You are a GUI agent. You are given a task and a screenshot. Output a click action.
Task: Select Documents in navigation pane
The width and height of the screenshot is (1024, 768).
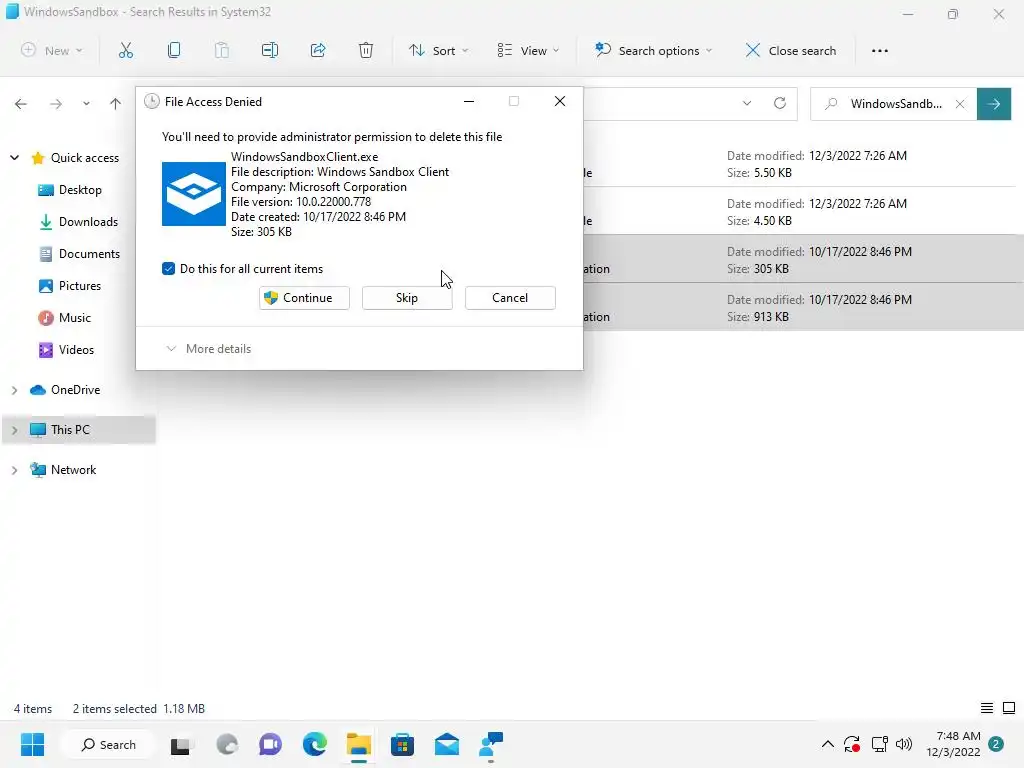(x=80, y=253)
